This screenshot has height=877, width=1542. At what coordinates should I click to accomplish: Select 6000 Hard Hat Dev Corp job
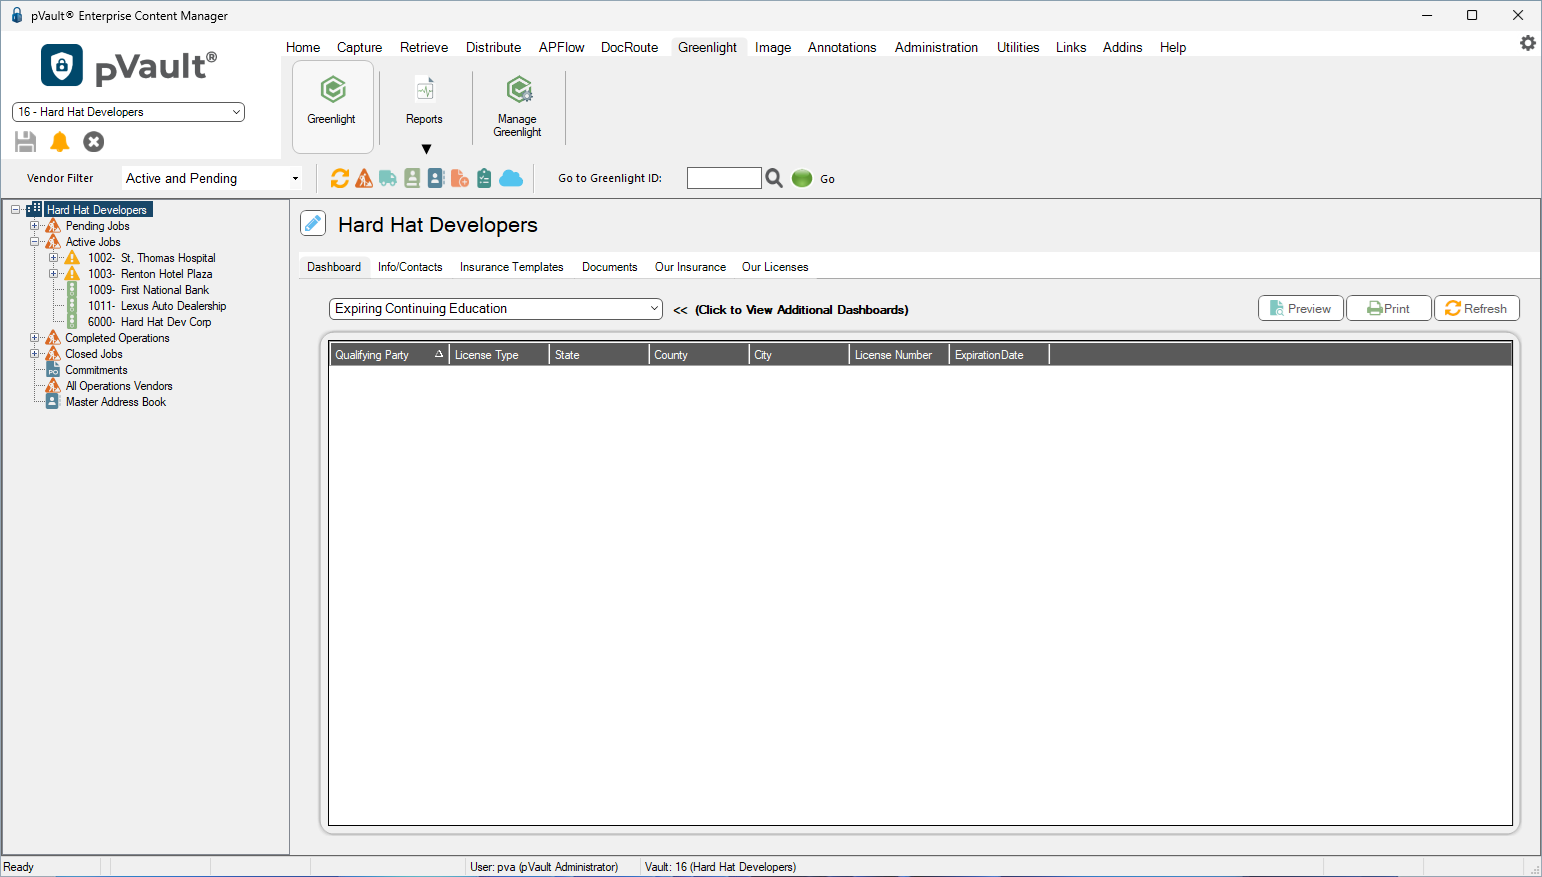coord(150,322)
